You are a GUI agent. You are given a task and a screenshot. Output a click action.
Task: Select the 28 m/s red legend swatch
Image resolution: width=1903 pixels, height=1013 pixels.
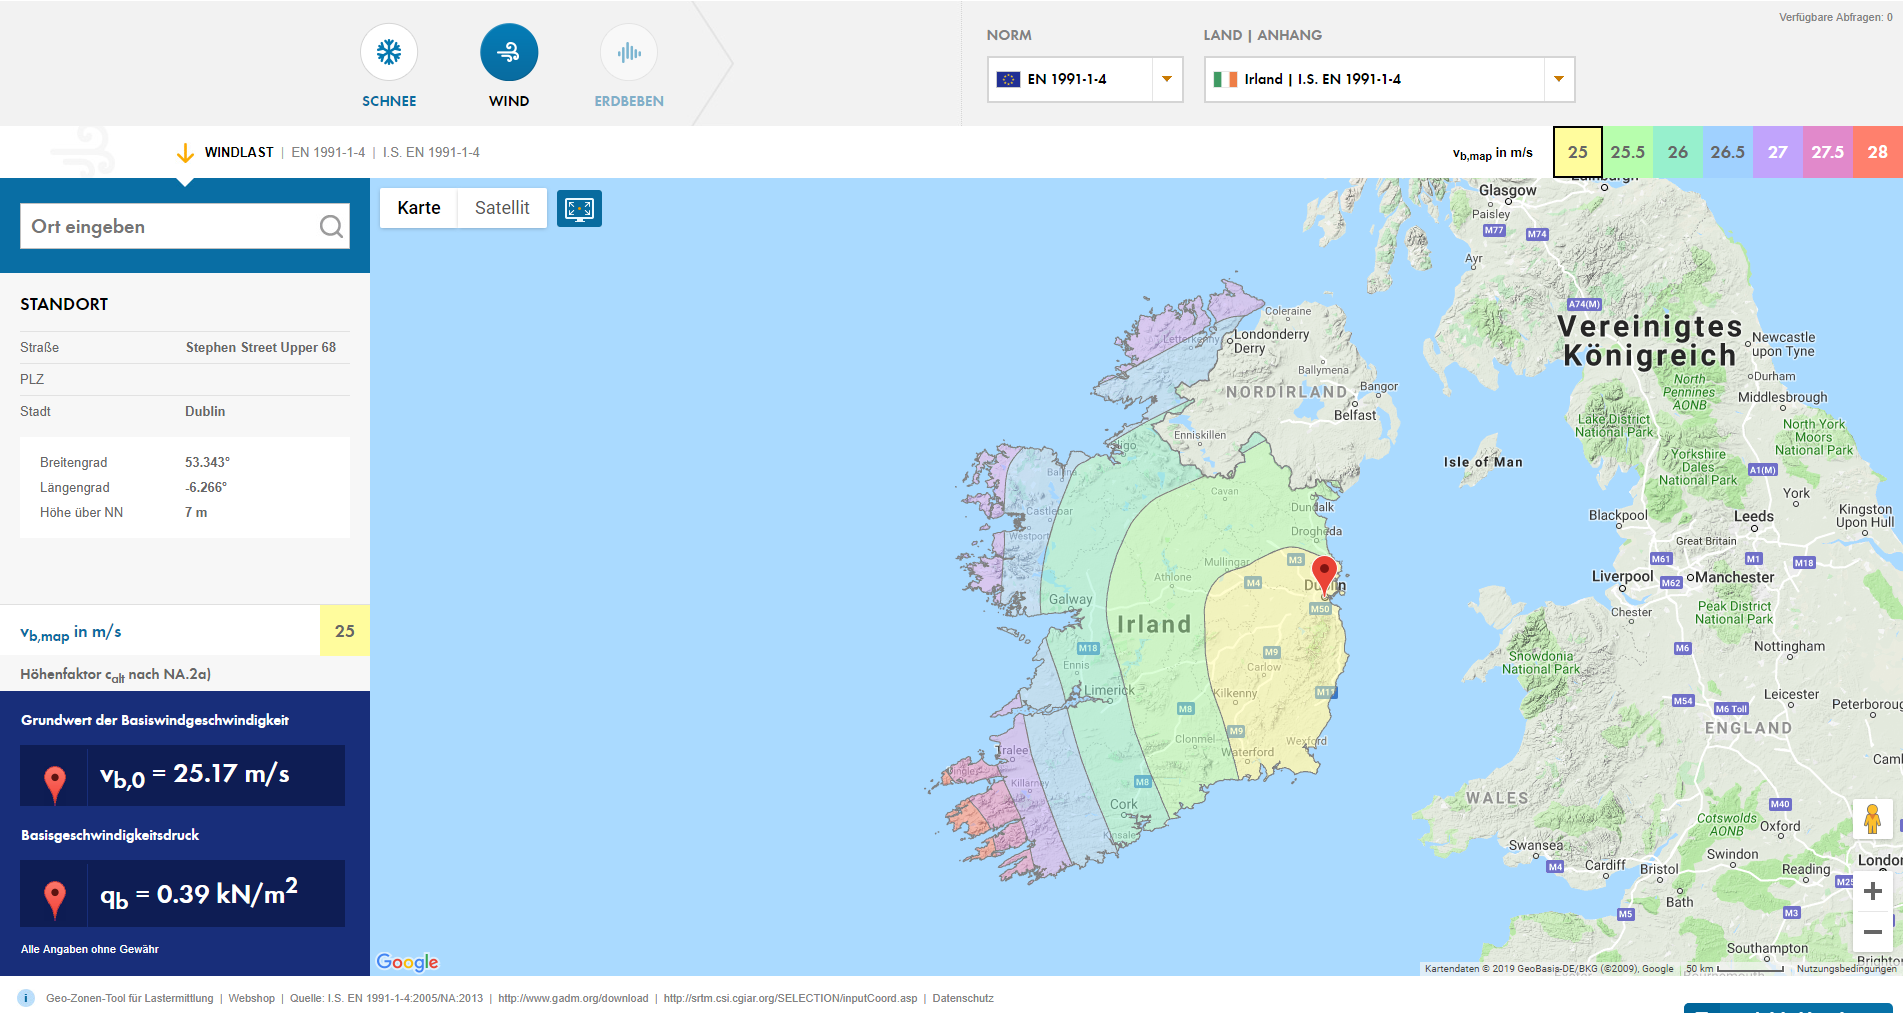[1877, 152]
